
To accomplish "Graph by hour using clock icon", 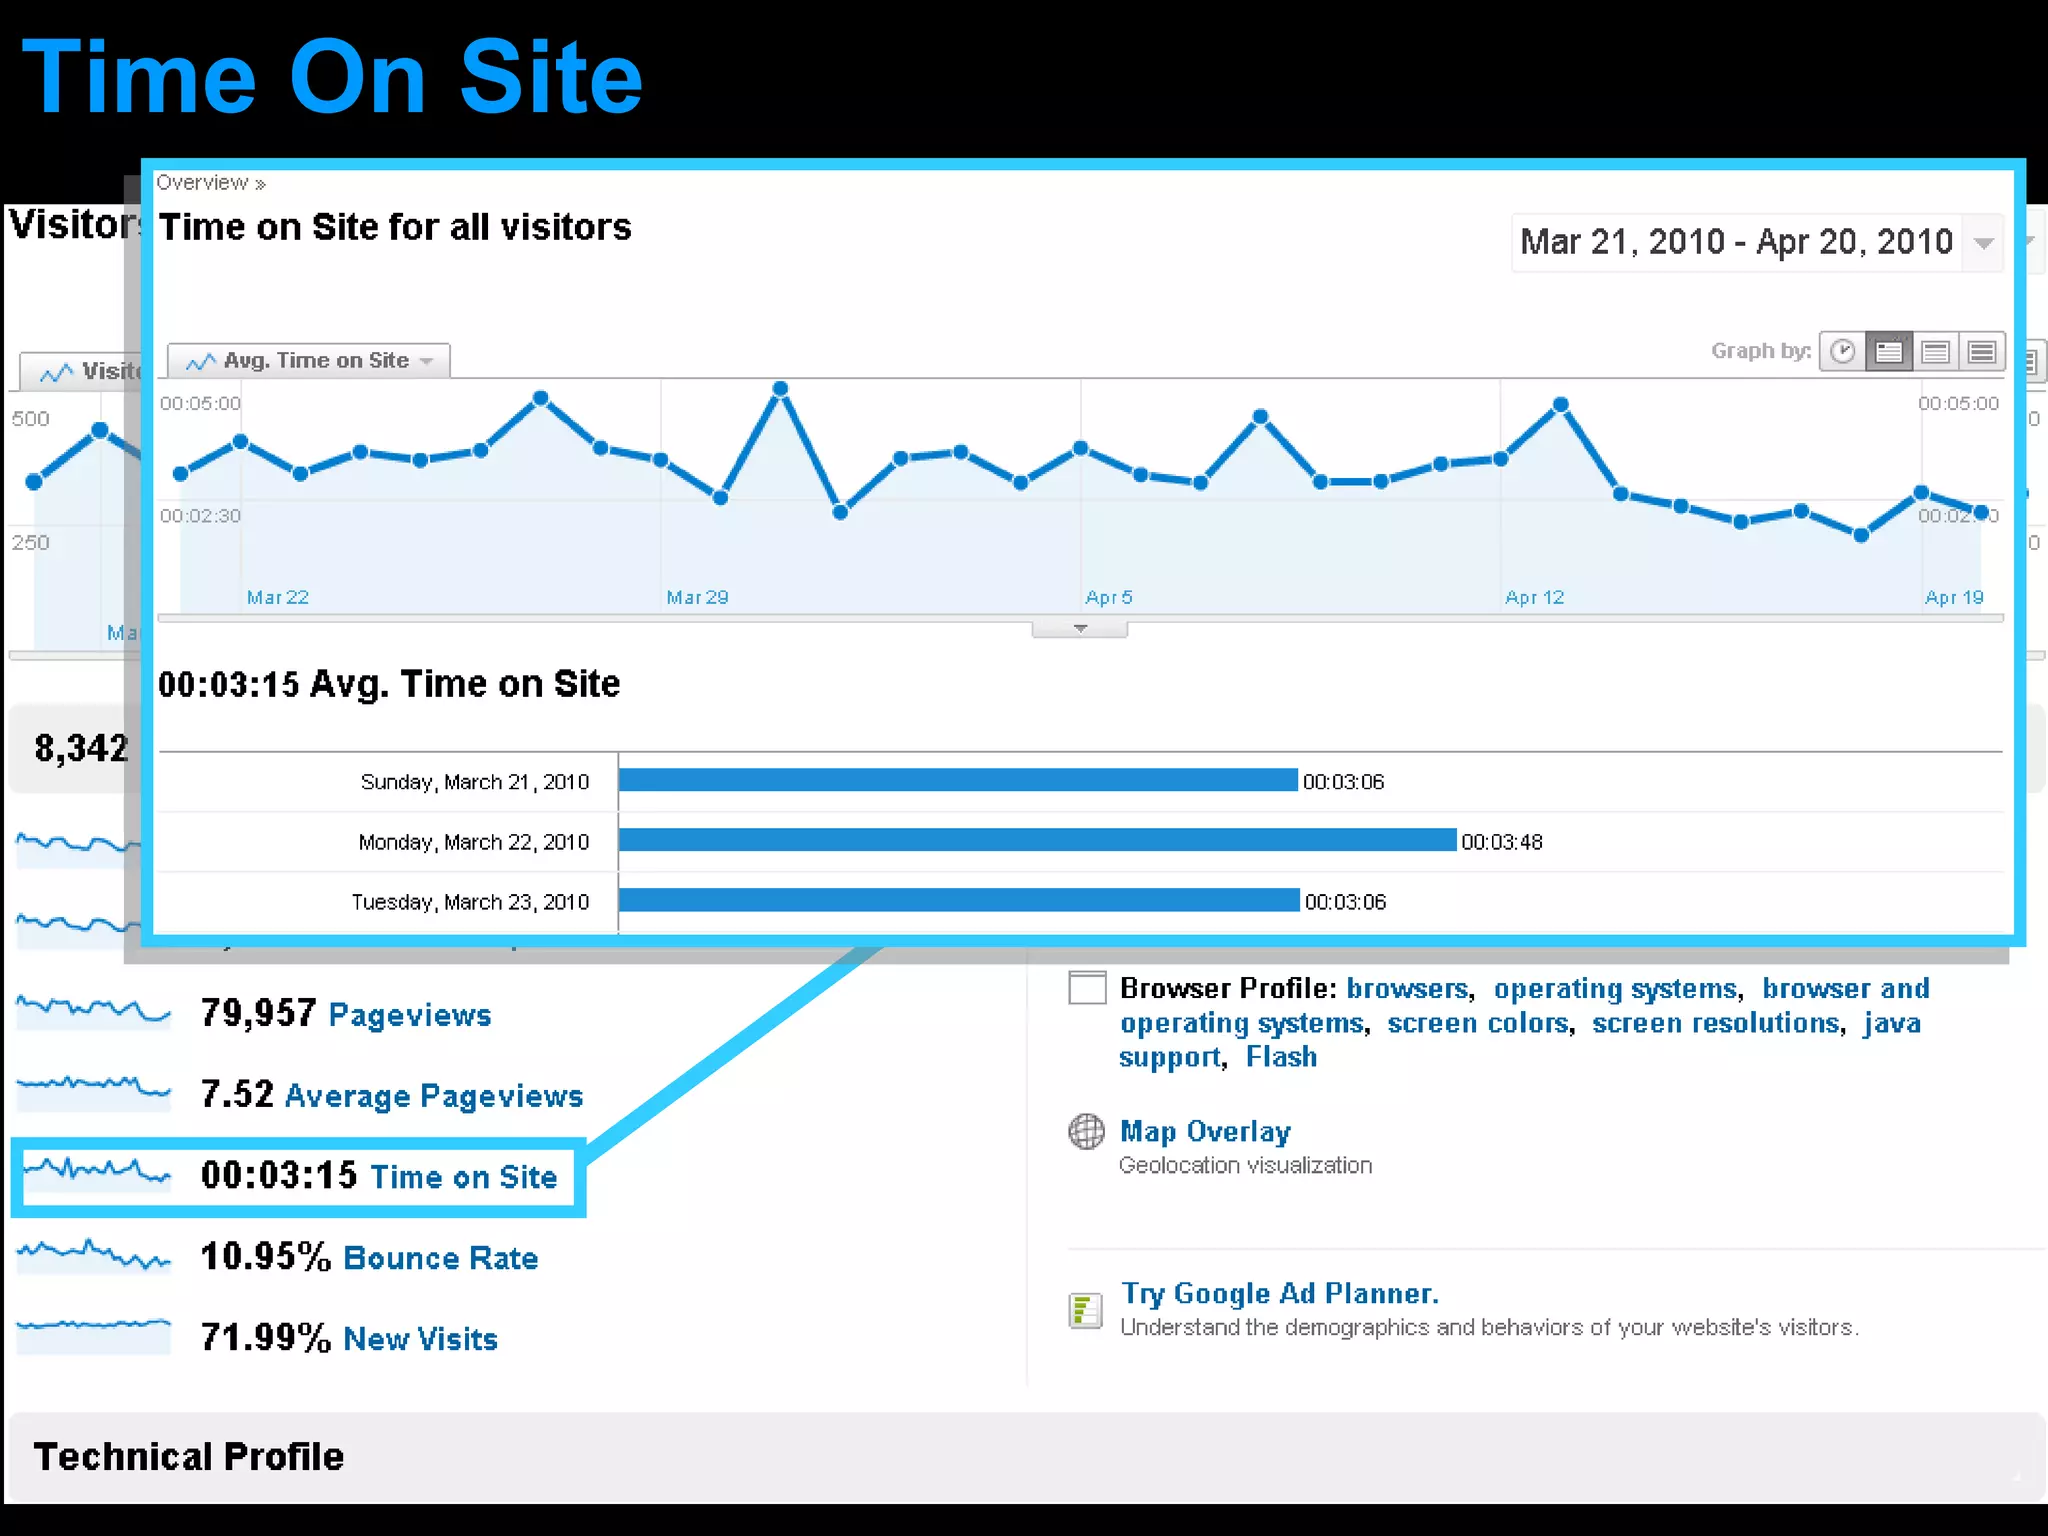I will pyautogui.click(x=1842, y=351).
